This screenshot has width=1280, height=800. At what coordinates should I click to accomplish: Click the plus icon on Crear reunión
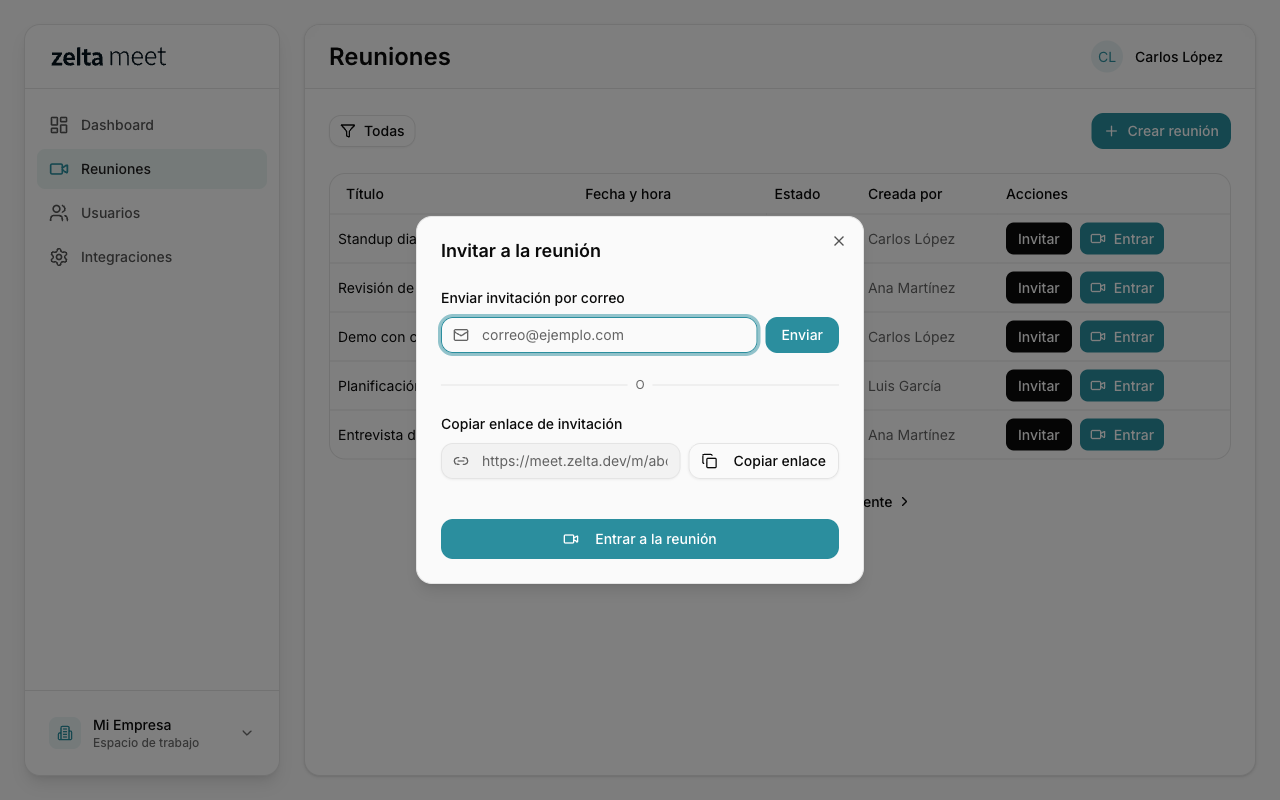(x=1112, y=131)
